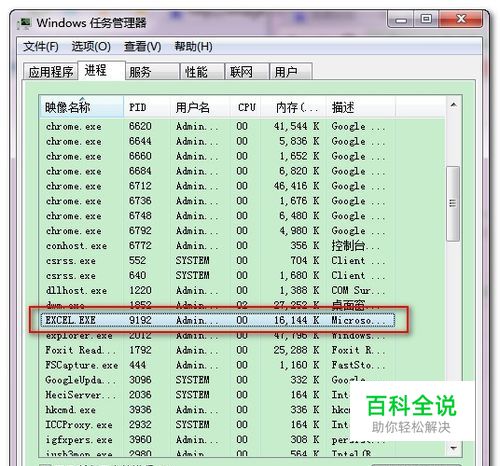The width and height of the screenshot is (500, 466).
Task: Open the 选项(O) menu
Action: coord(91,46)
